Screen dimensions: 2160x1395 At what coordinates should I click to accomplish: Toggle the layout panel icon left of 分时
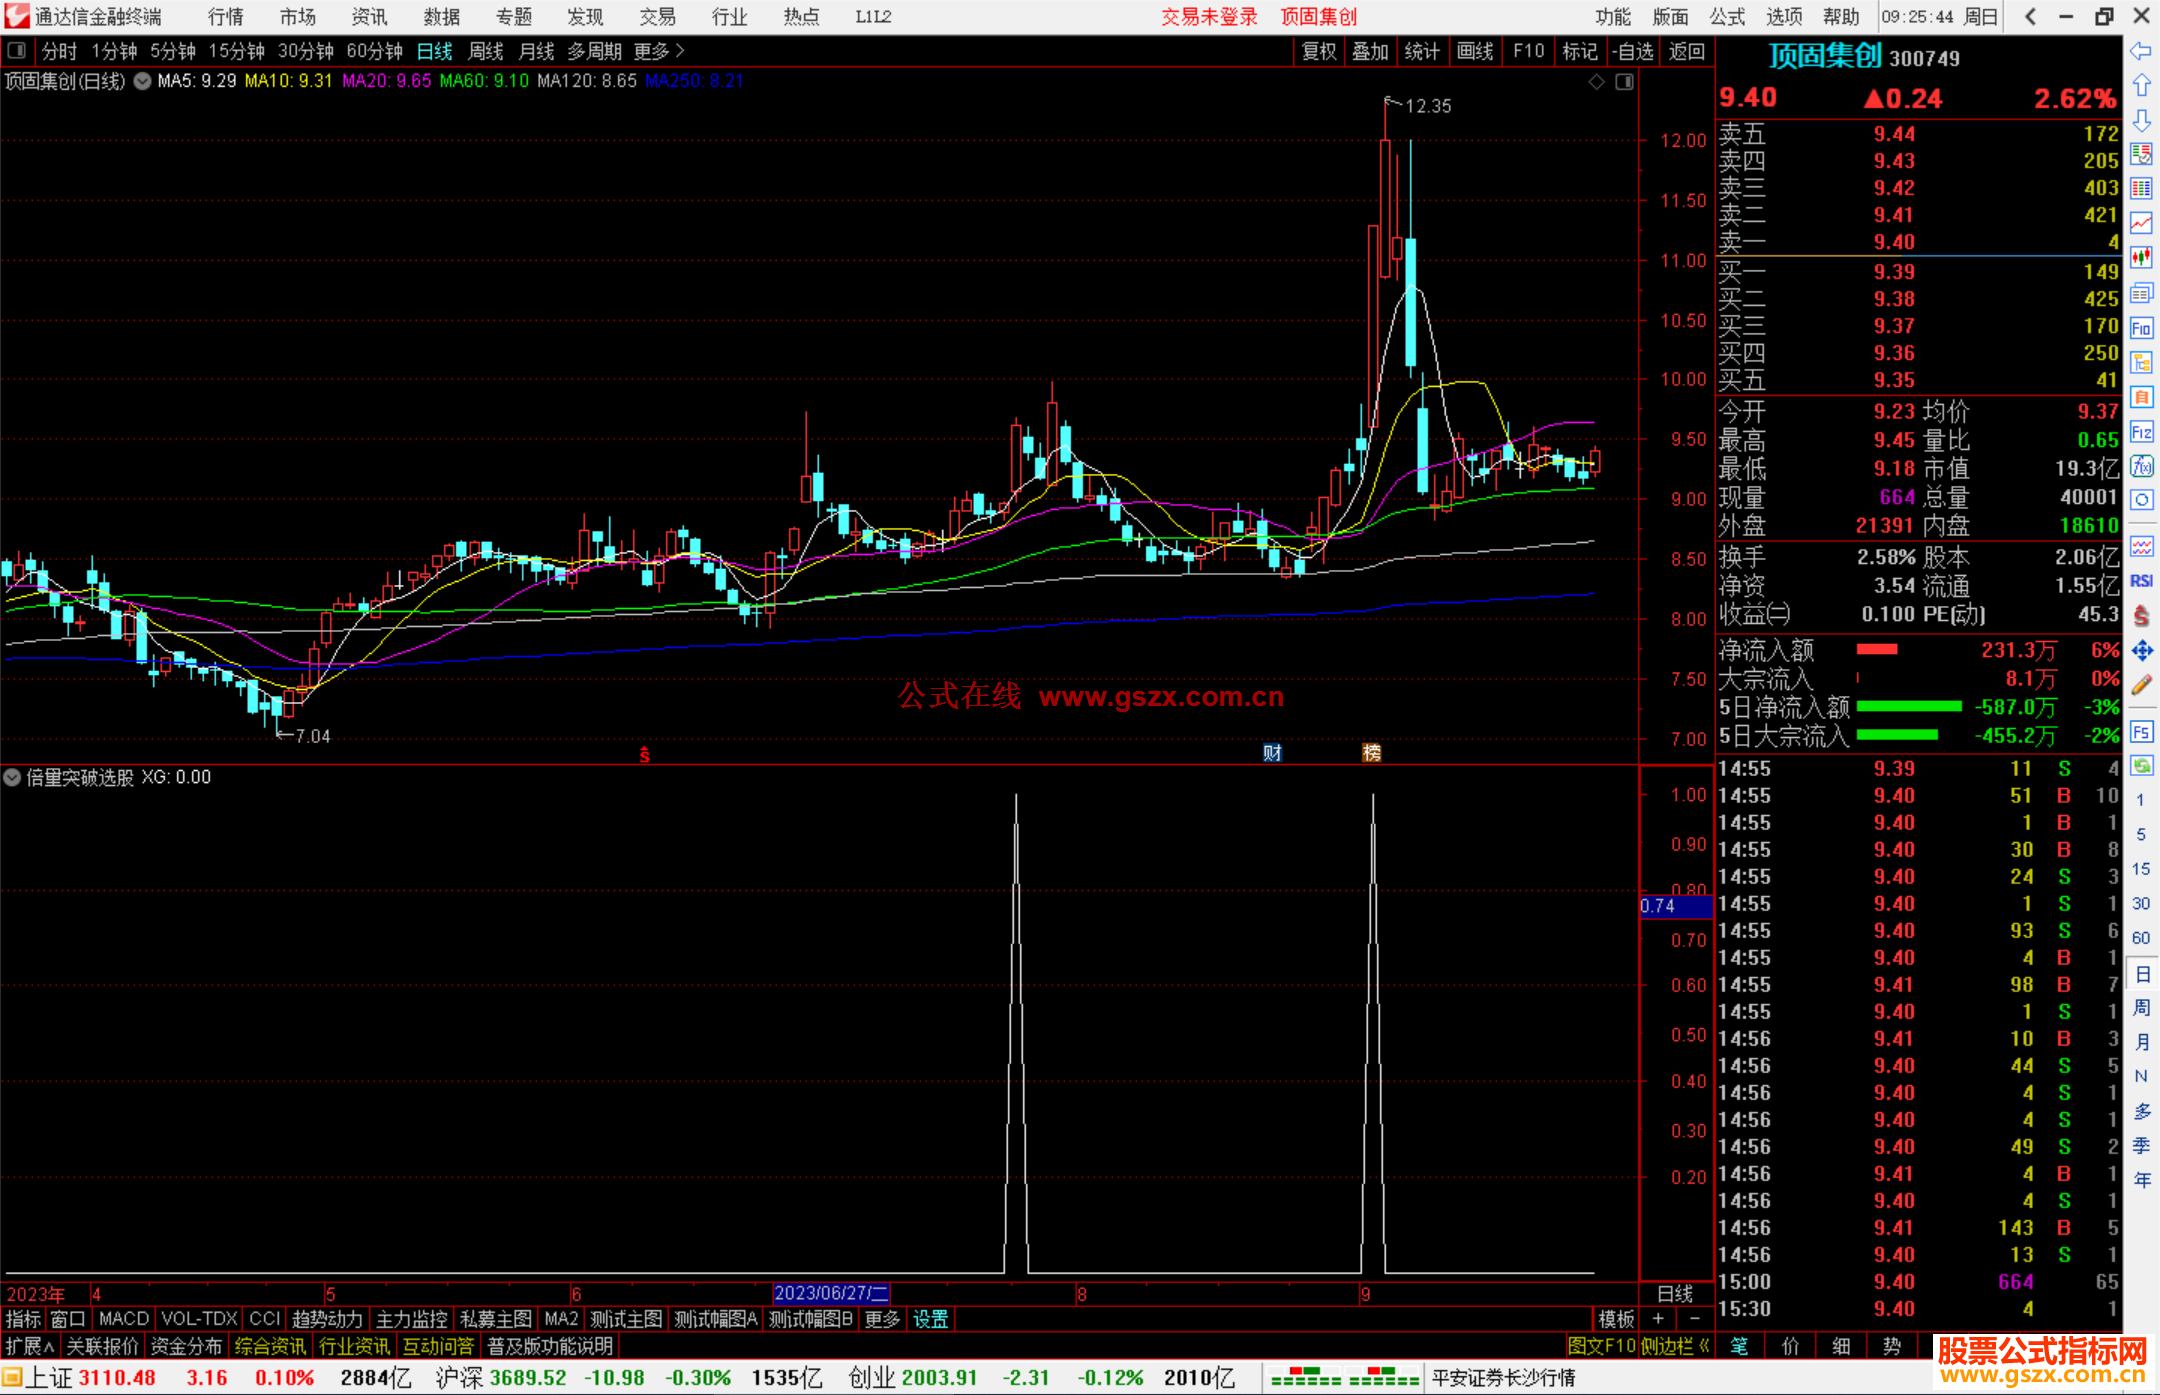click(17, 50)
